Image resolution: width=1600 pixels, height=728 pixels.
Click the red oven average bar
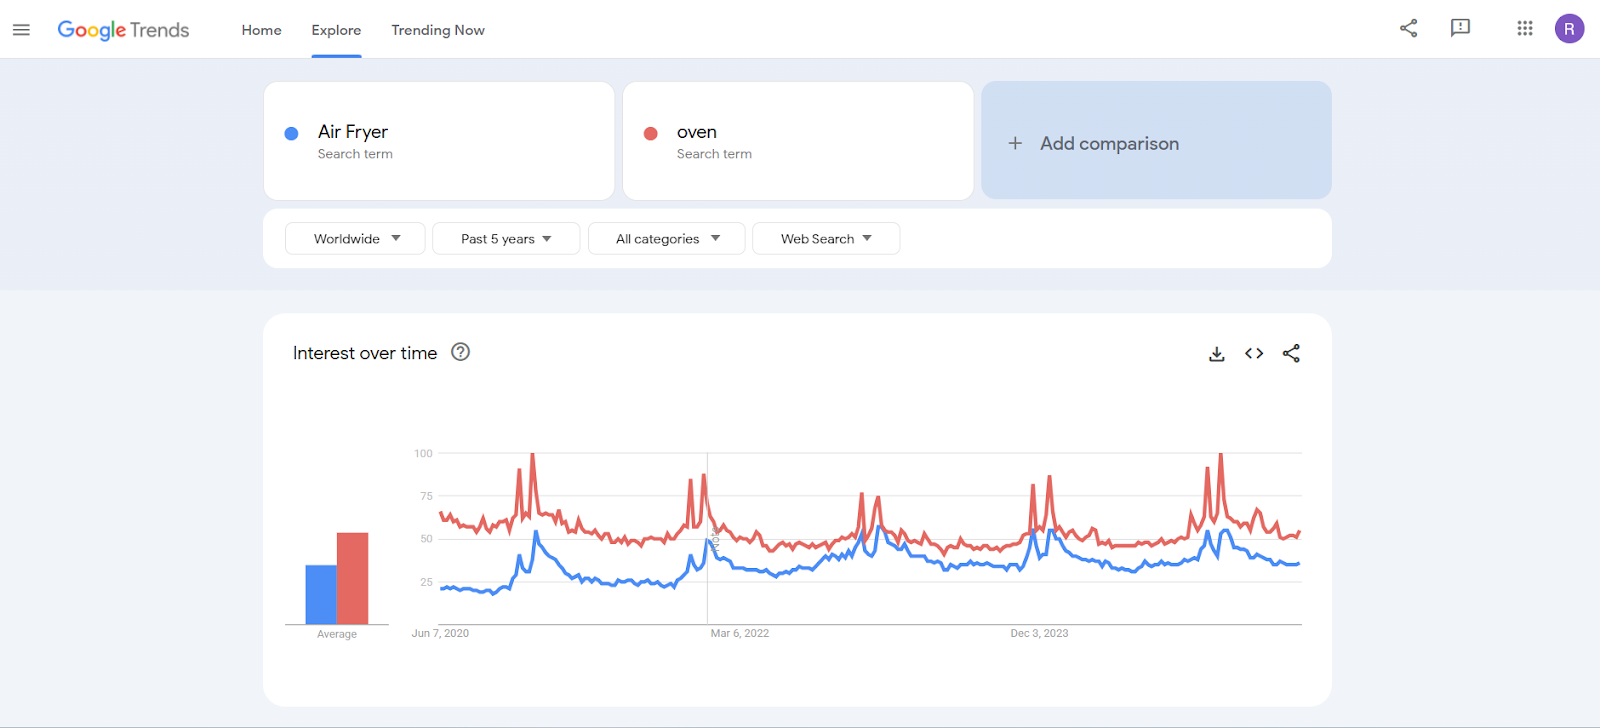(352, 578)
